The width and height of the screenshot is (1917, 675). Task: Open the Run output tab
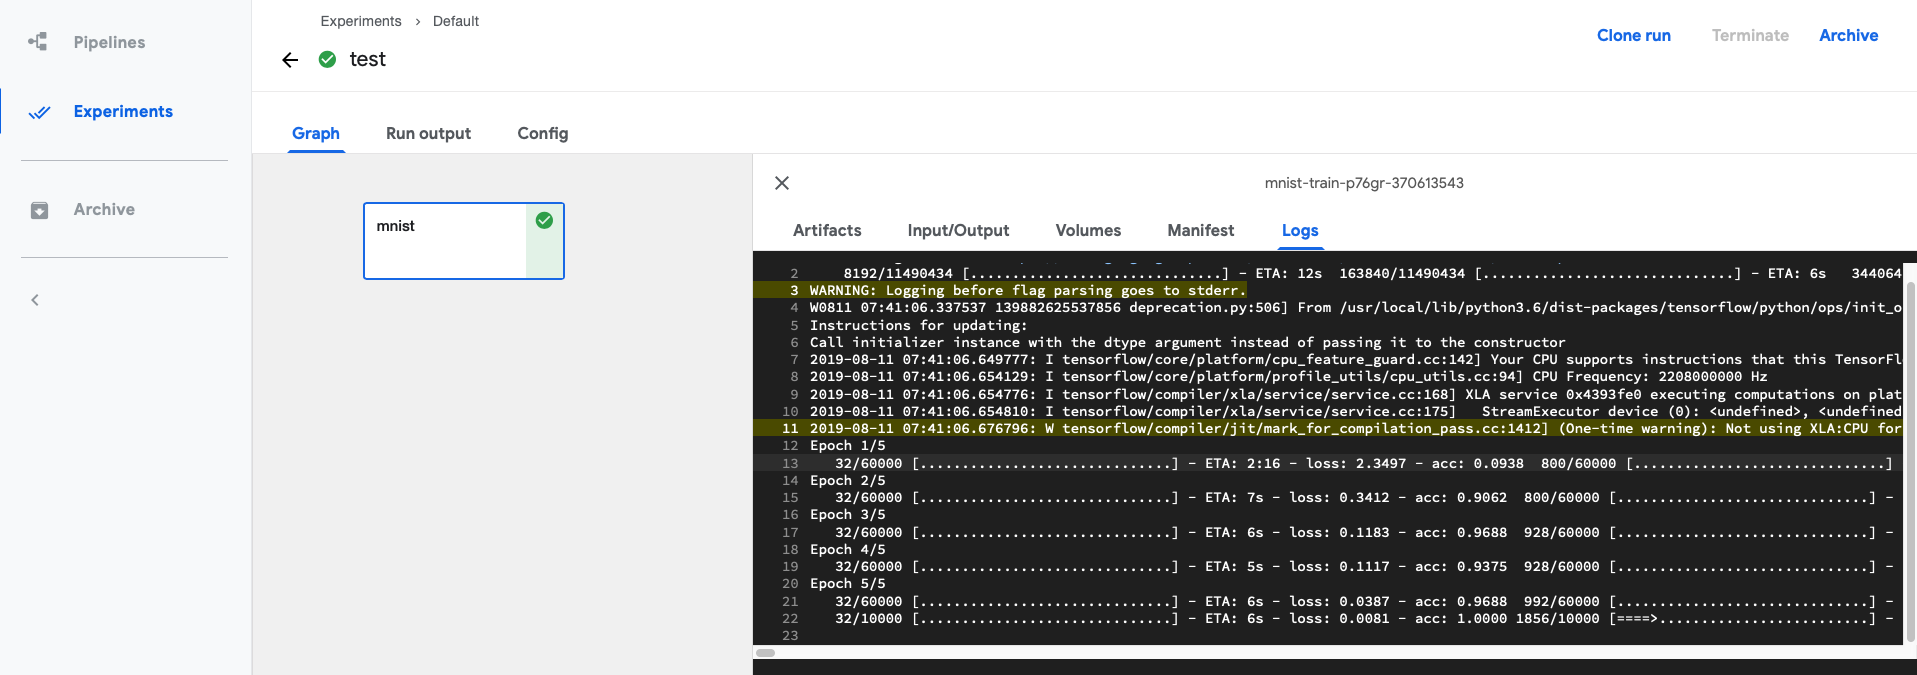tap(428, 134)
